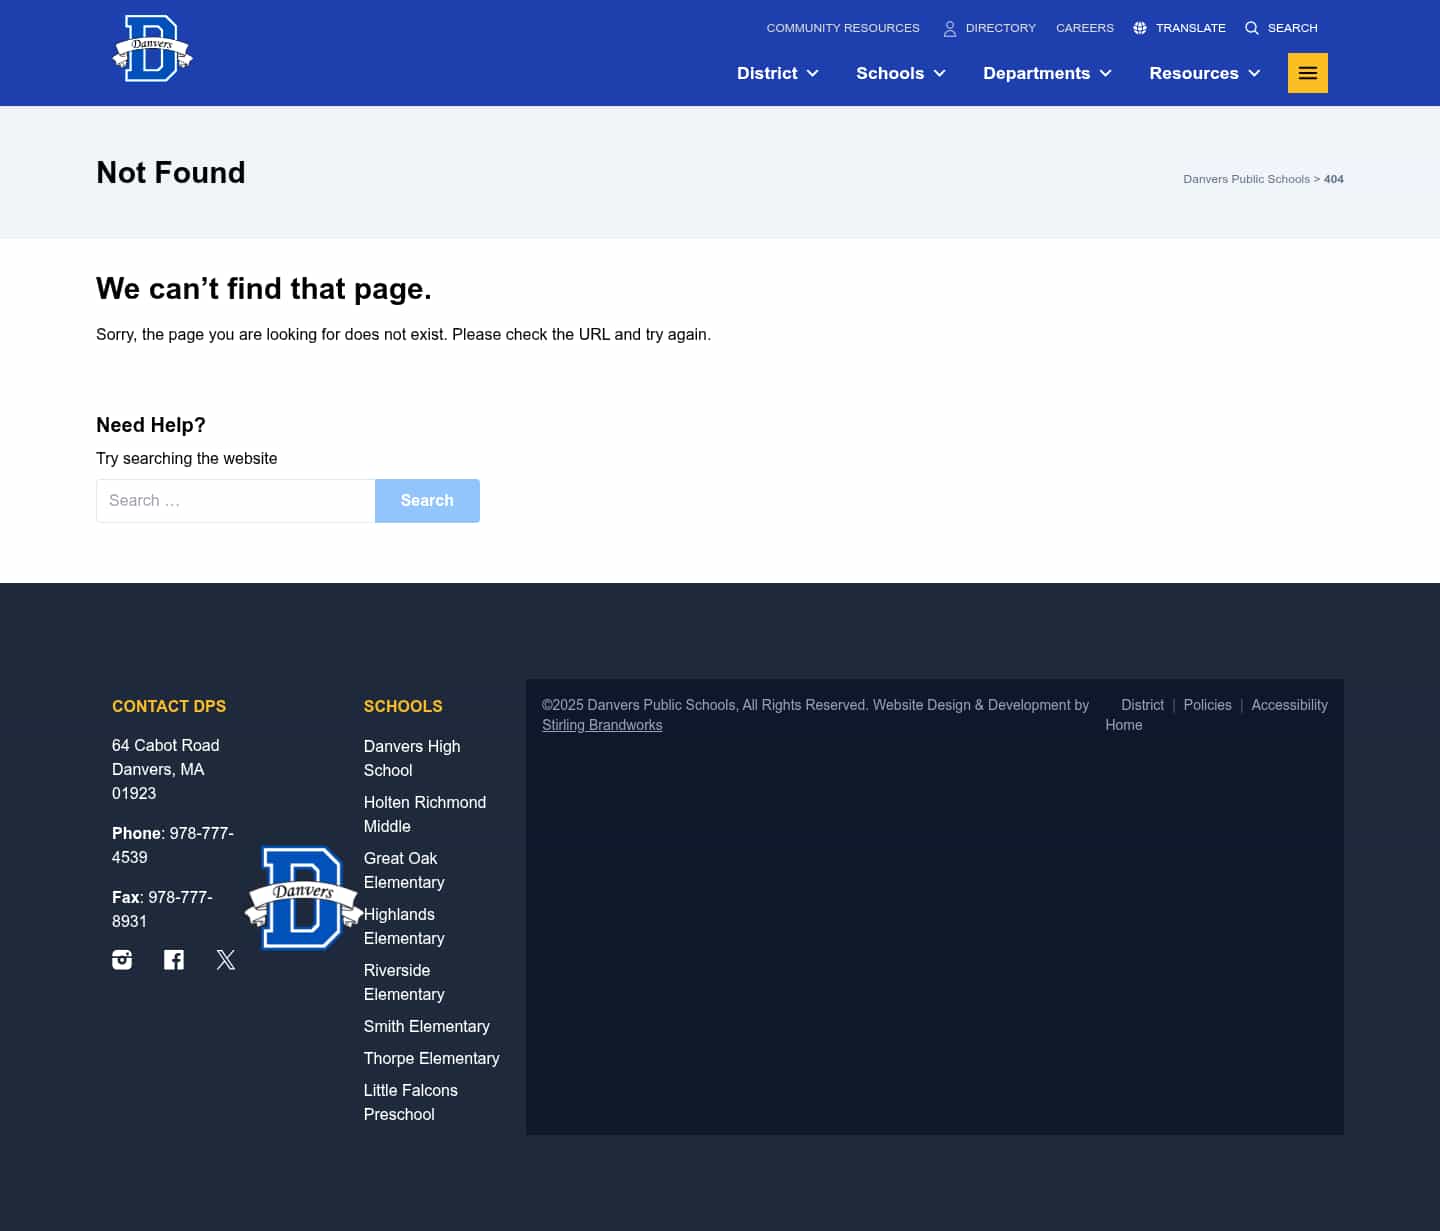The image size is (1440, 1231).
Task: Click the Translate globe icon
Action: tap(1140, 27)
